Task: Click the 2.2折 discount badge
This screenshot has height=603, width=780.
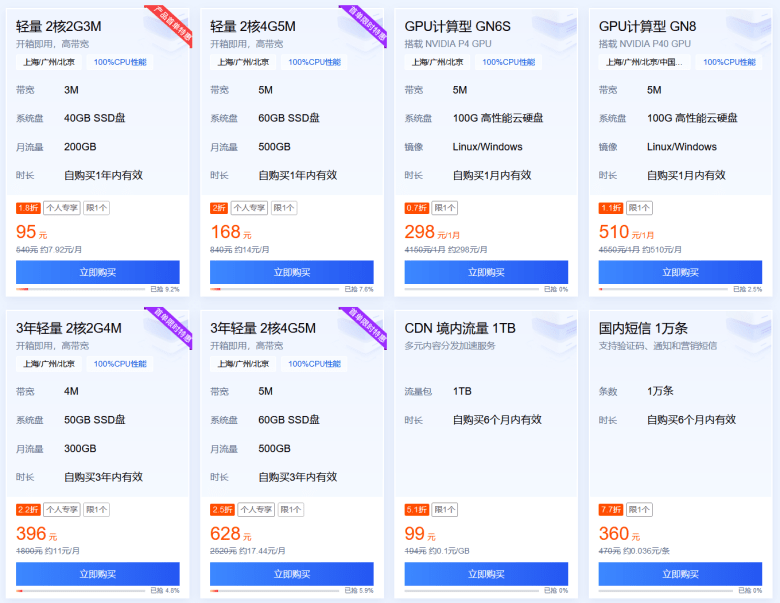Action: click(x=28, y=509)
